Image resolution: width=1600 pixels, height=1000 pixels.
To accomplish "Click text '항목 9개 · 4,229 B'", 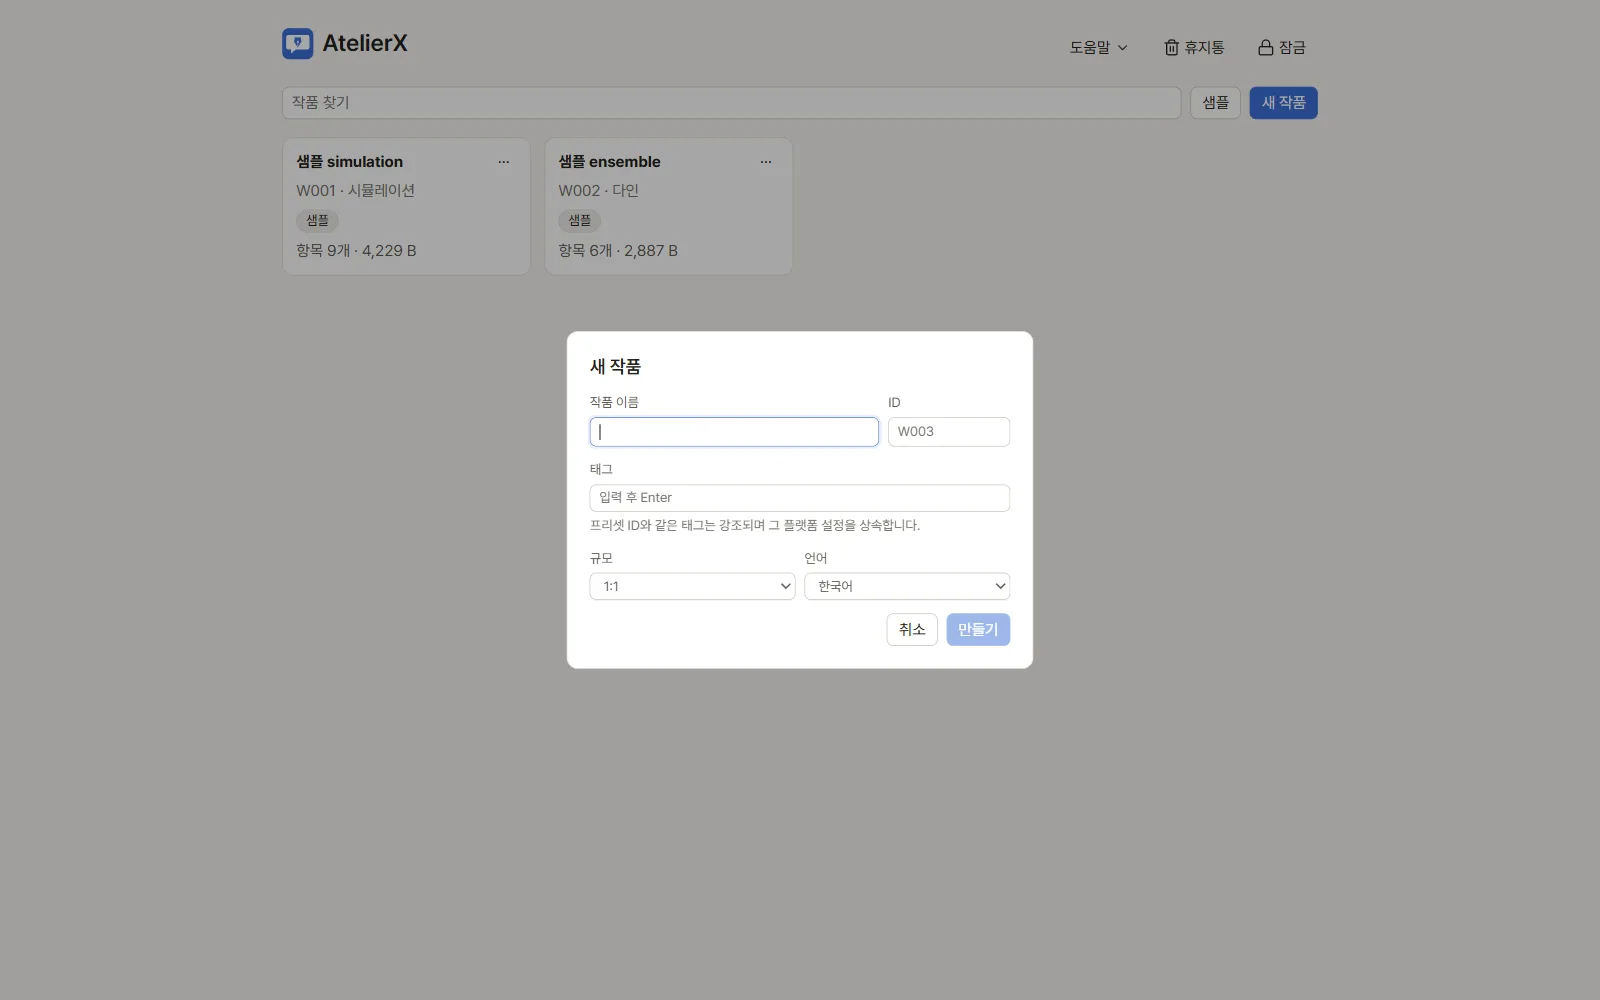I will (356, 251).
